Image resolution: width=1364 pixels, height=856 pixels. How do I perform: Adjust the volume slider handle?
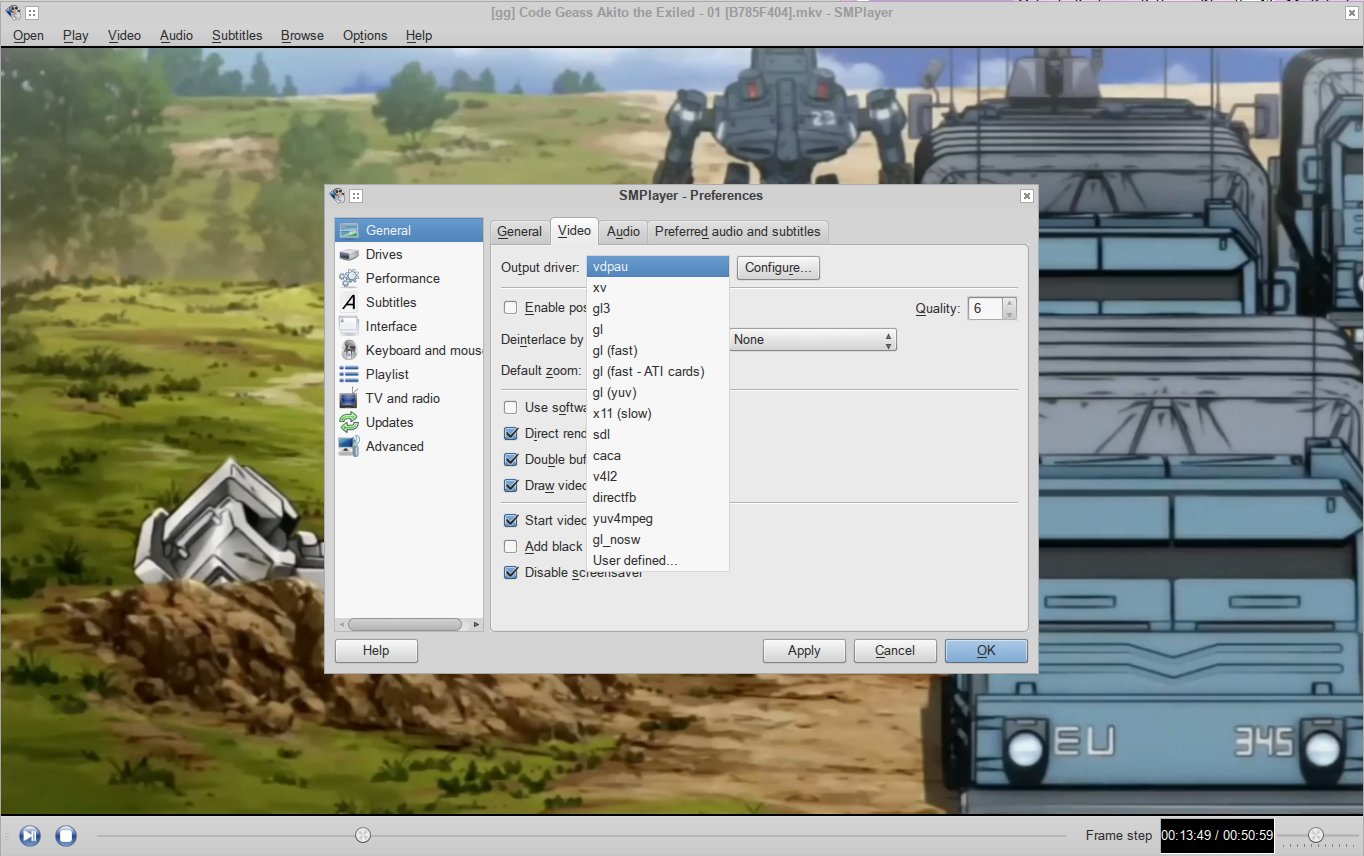[1316, 835]
